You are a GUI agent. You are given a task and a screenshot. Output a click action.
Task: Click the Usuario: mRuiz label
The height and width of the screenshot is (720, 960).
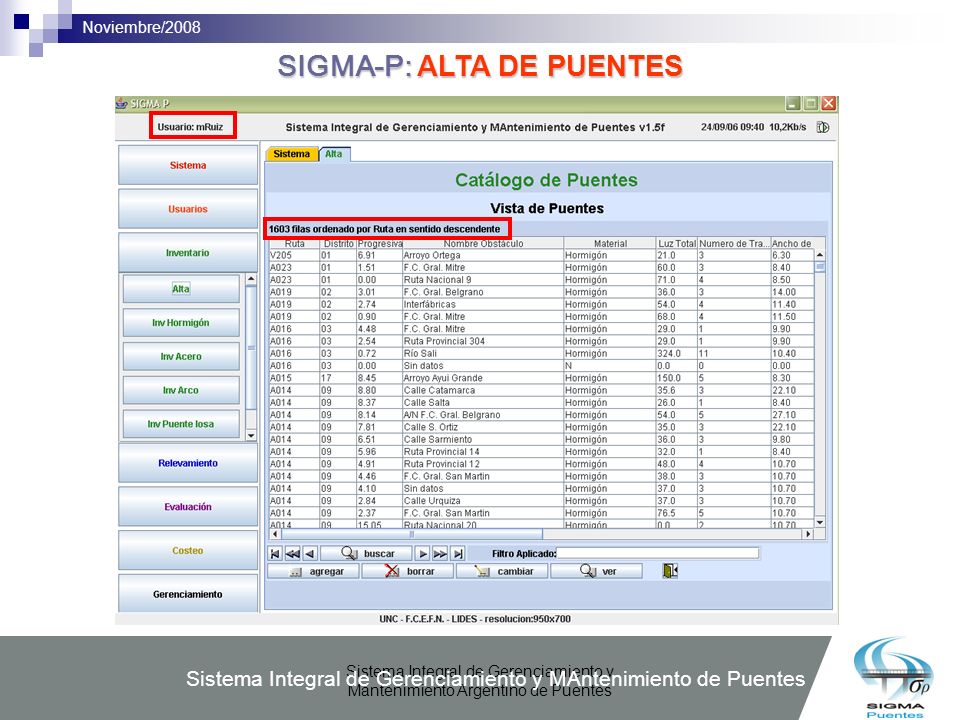click(190, 127)
